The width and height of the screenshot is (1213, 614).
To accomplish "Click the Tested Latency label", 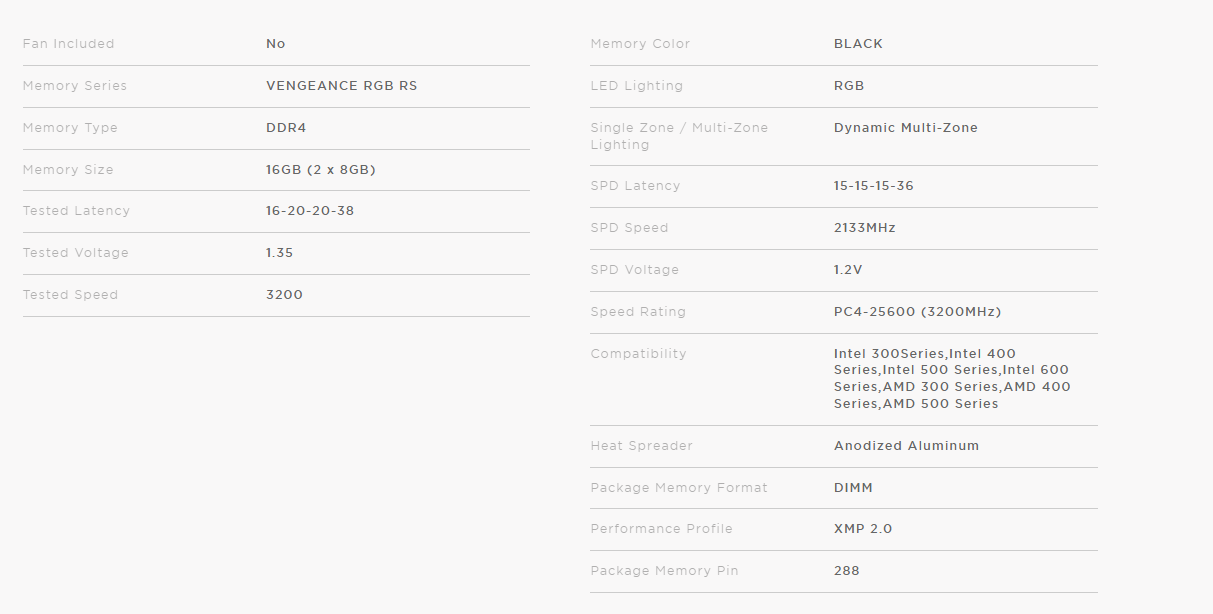I will 76,211.
